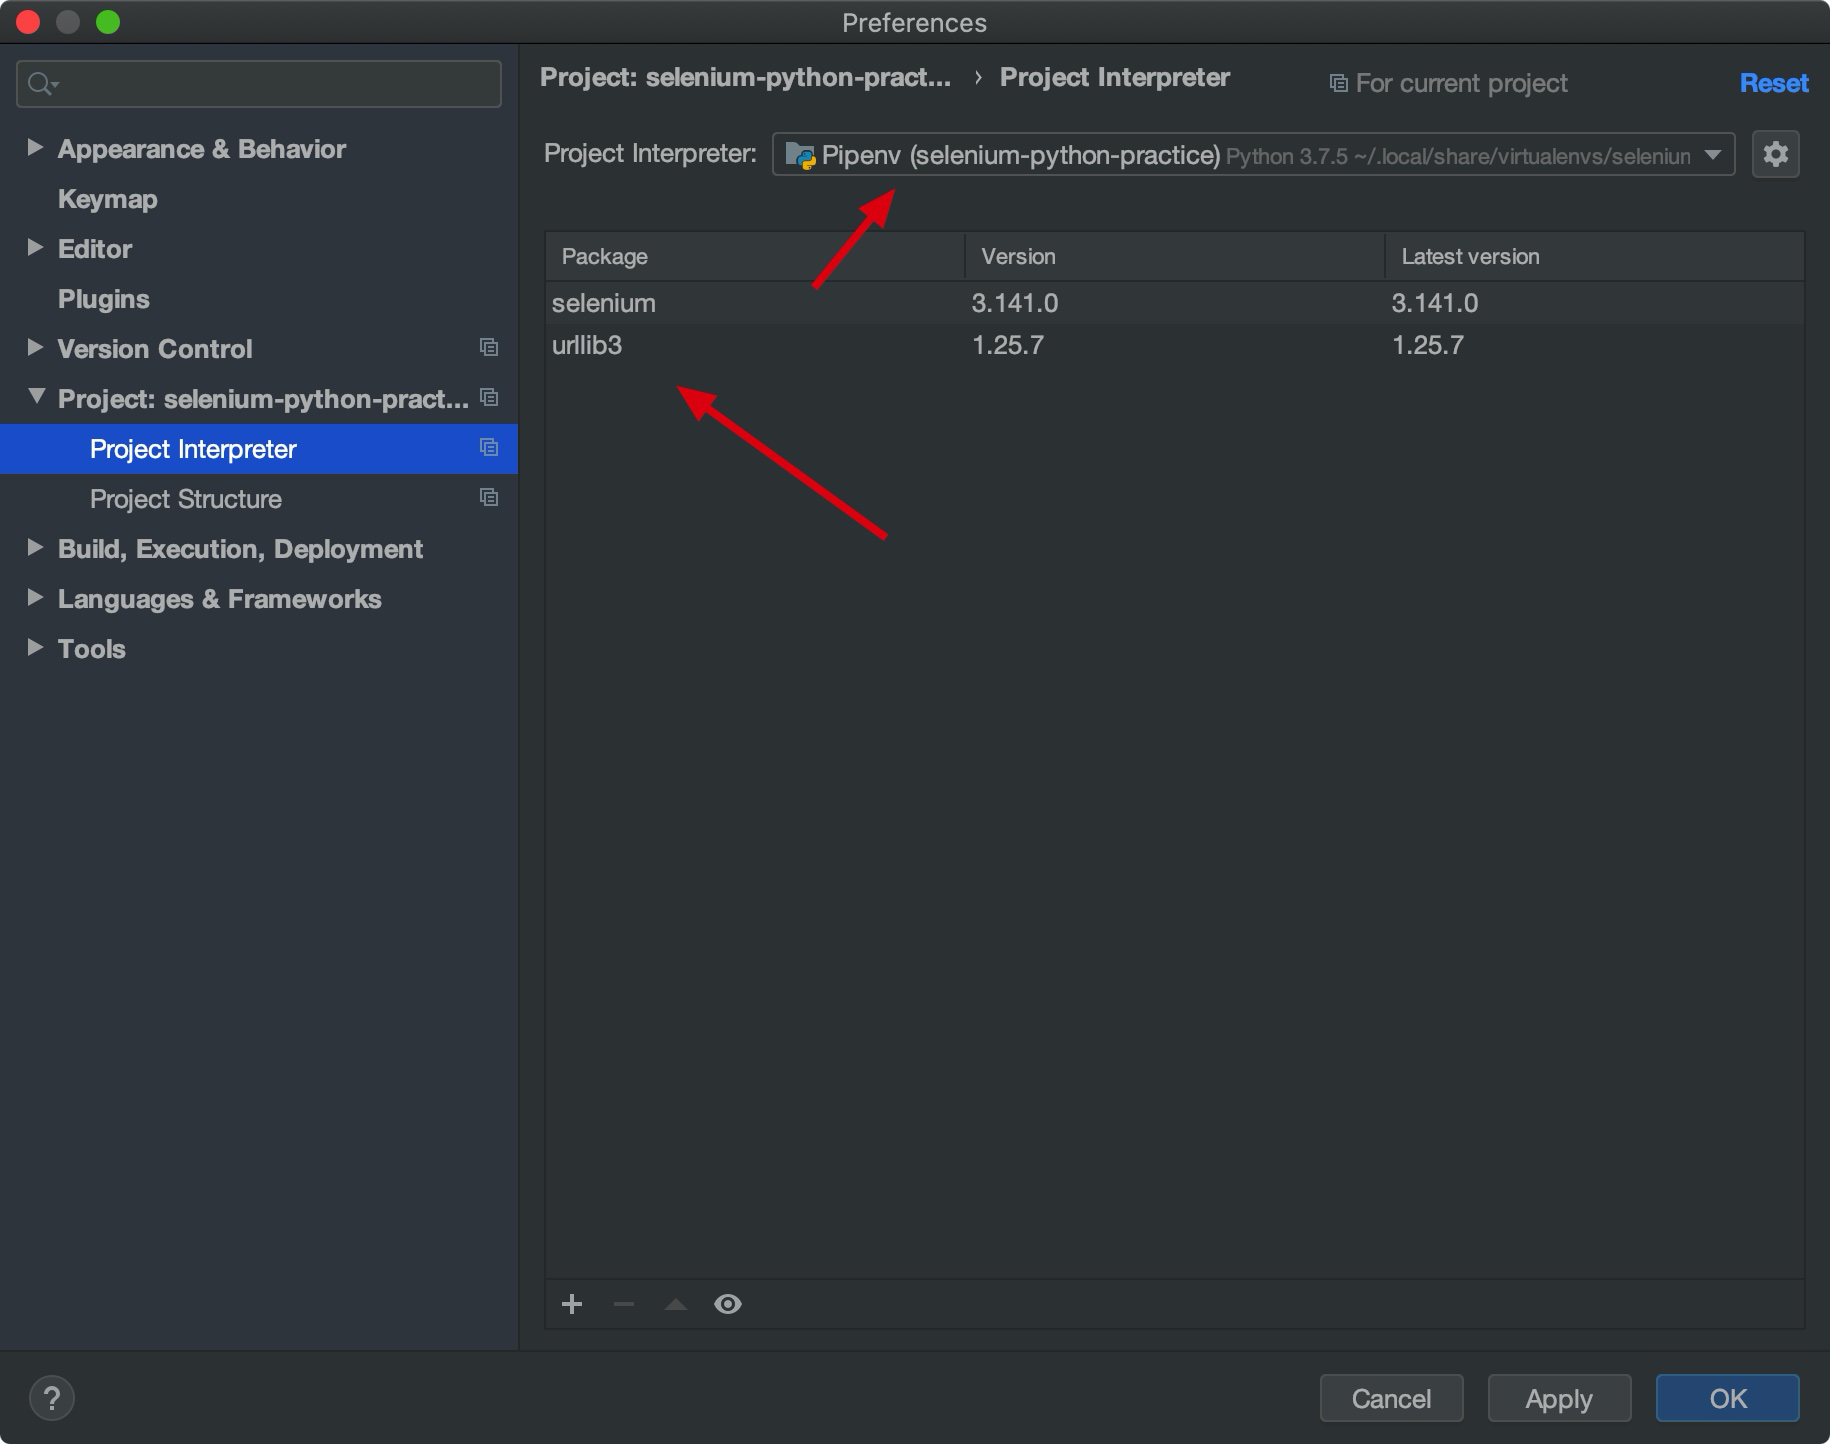Image resolution: width=1830 pixels, height=1444 pixels.
Task: Expand Appearance & Behavior section
Action: click(x=35, y=148)
